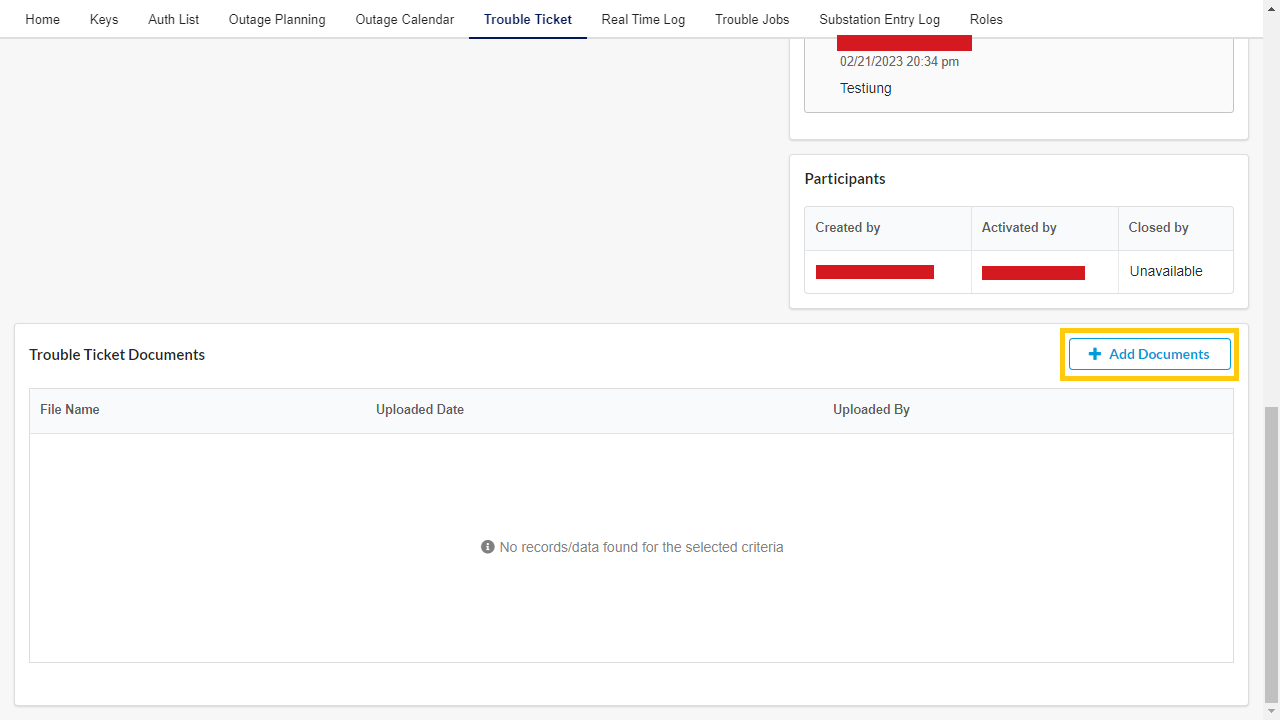Click the Unavailable cell under Closed by
This screenshot has height=720, width=1280.
(x=1166, y=271)
